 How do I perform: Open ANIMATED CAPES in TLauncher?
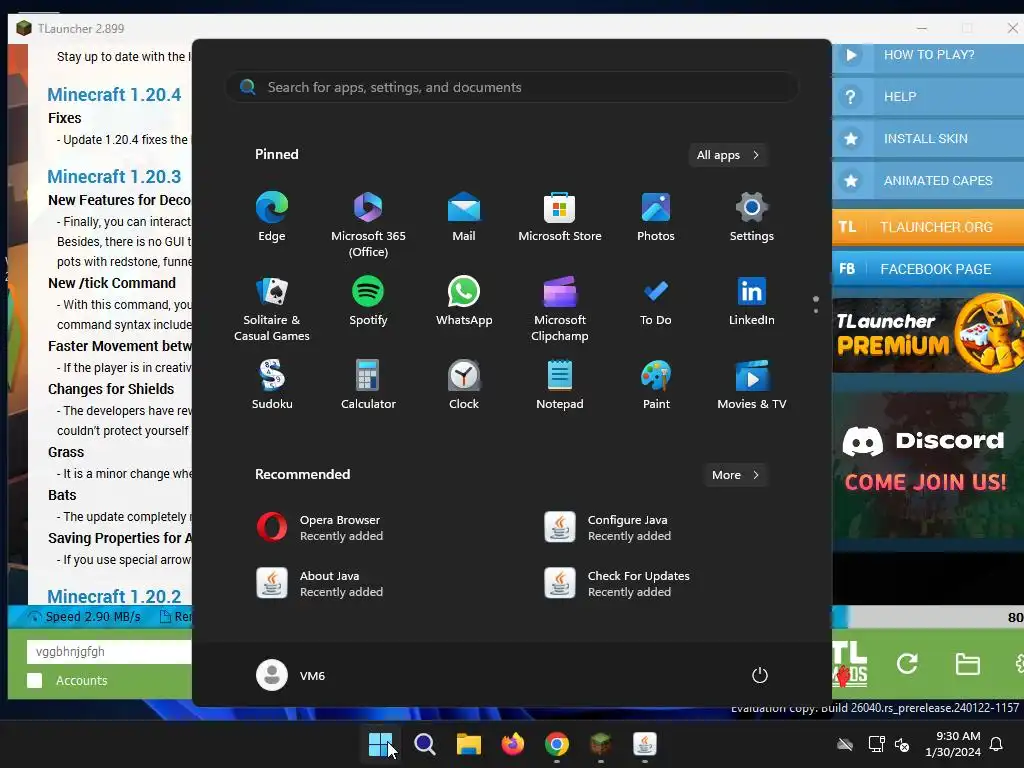point(928,180)
